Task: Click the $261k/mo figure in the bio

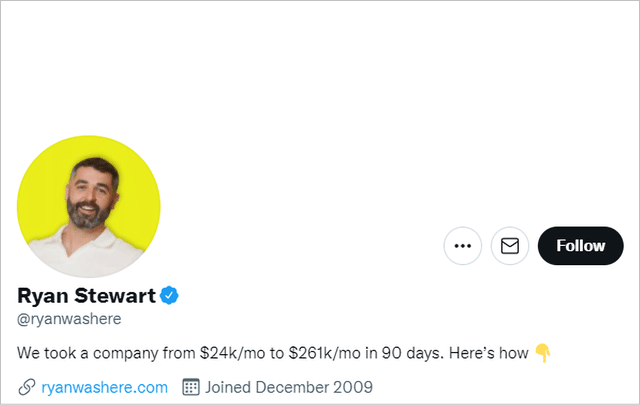Action: pyautogui.click(x=324, y=353)
